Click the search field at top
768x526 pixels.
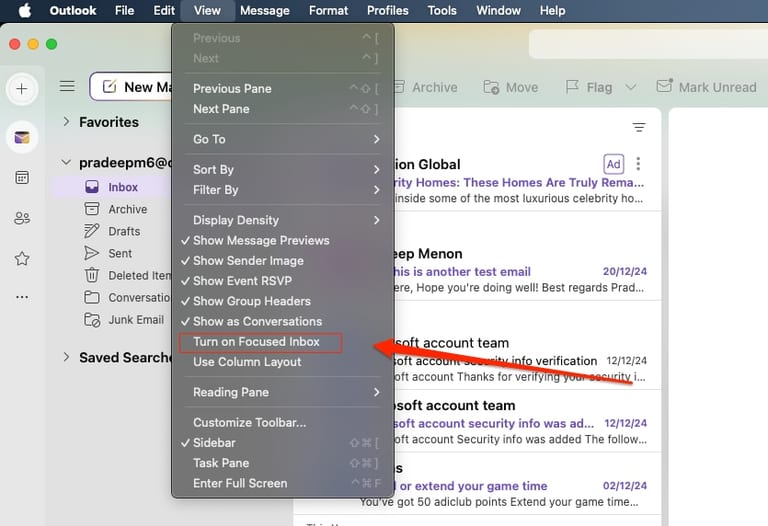648,44
